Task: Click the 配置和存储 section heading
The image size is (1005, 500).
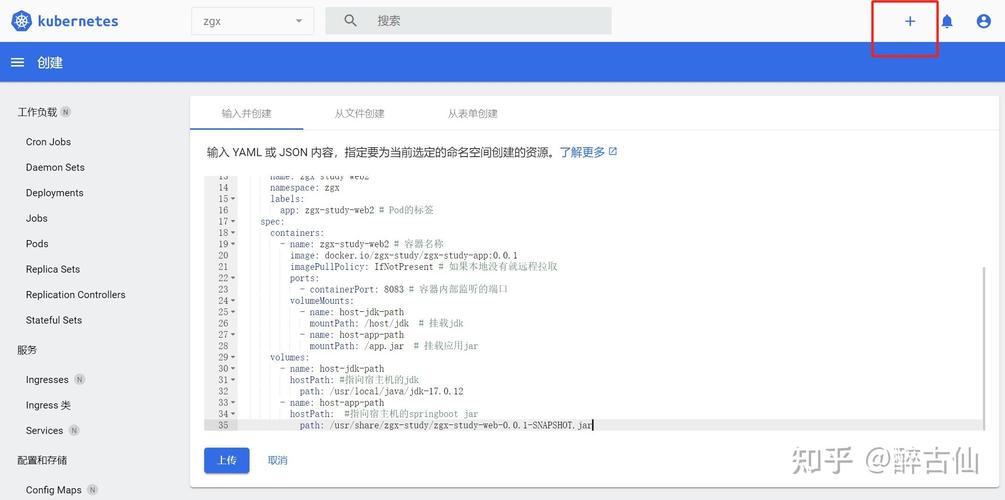Action: click(x=42, y=460)
